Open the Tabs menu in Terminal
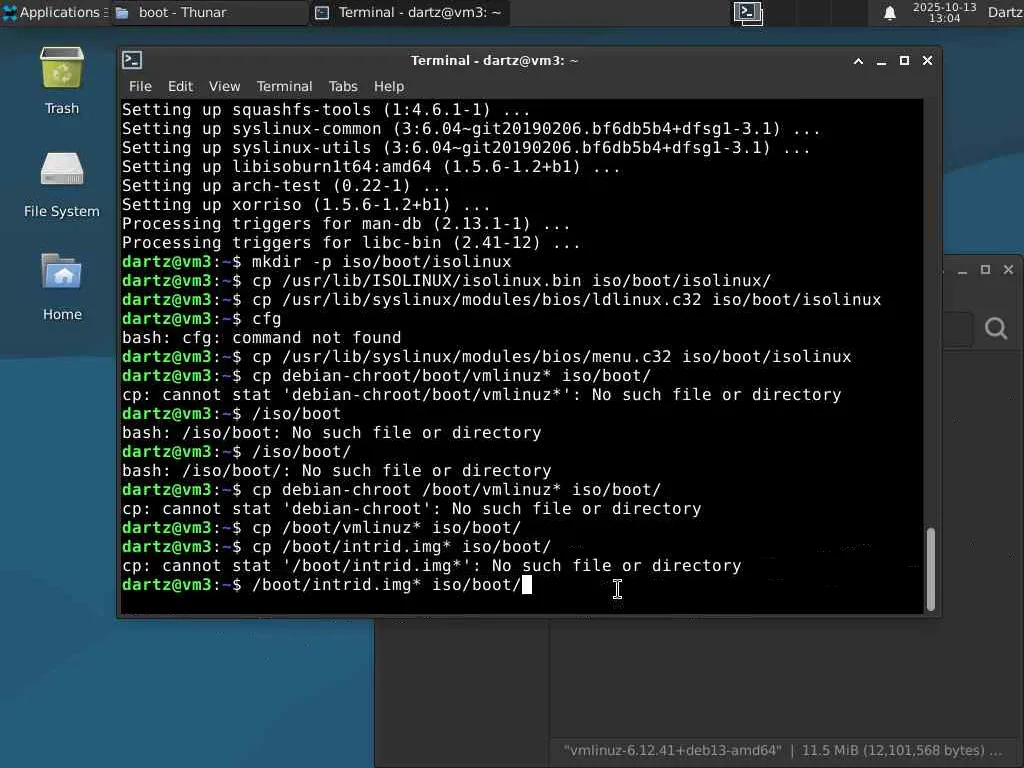The image size is (1024, 768). [343, 86]
